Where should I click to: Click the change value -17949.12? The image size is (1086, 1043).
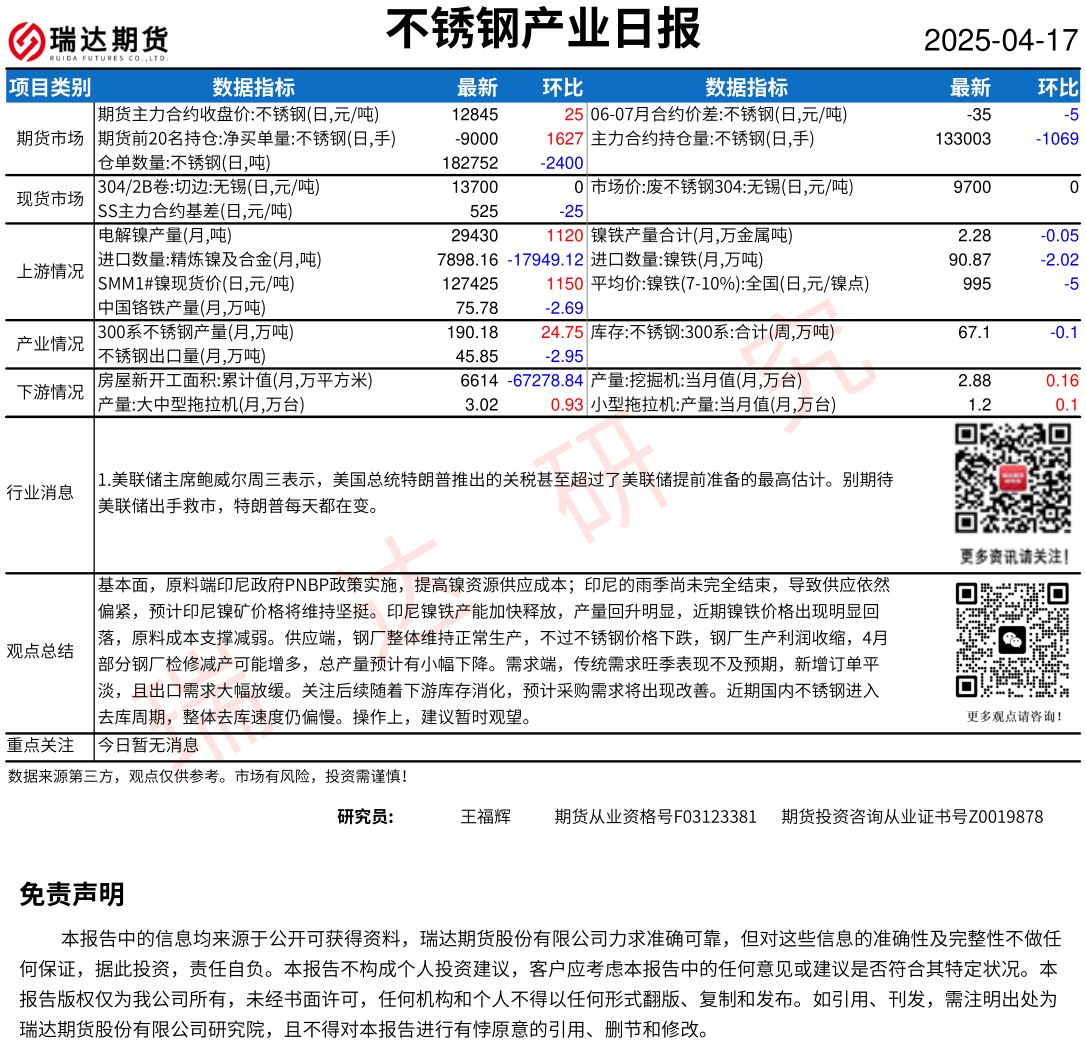click(x=546, y=260)
